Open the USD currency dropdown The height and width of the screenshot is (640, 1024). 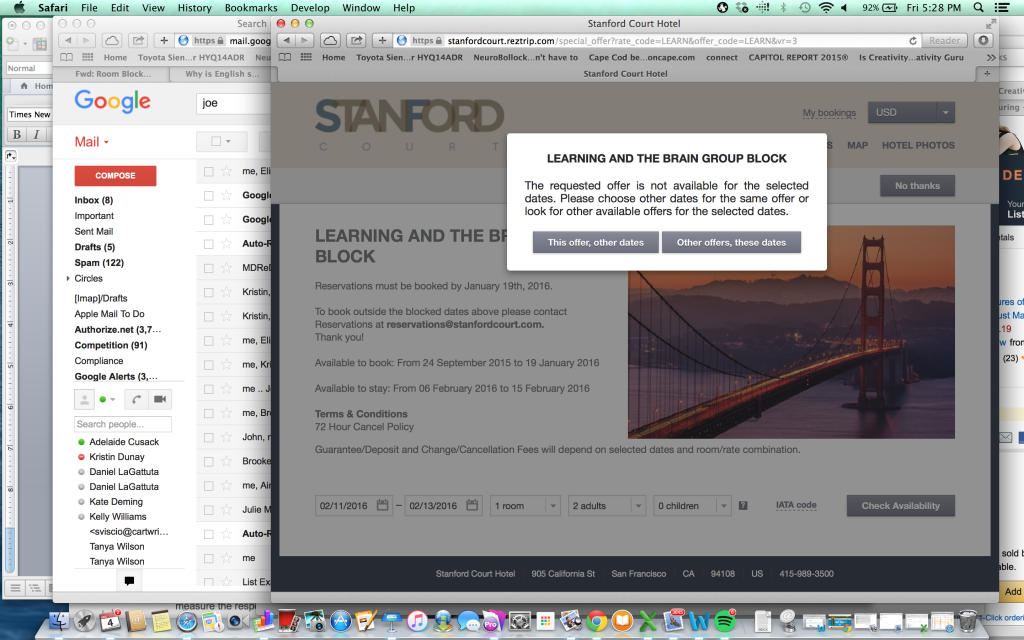pos(911,112)
